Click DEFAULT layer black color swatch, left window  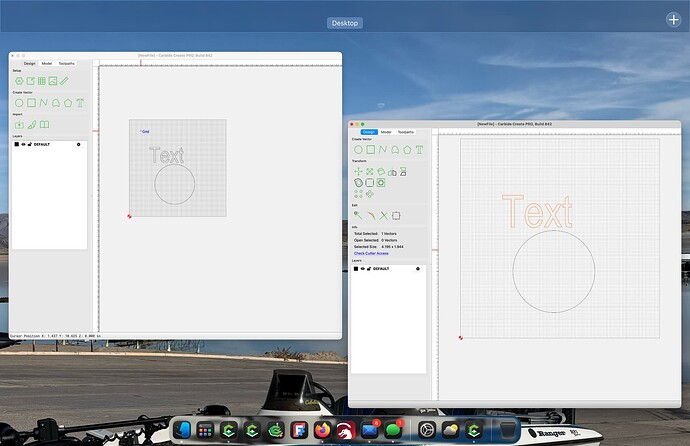17,144
